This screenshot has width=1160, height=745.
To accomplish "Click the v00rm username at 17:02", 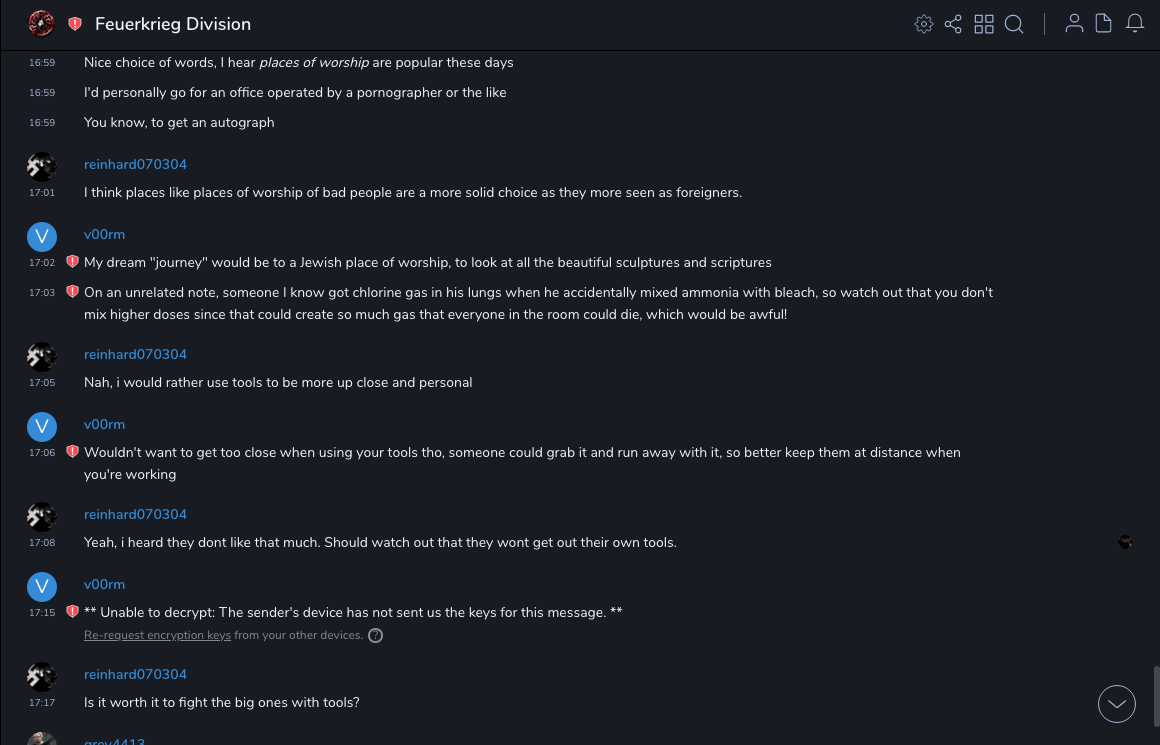I will click(104, 234).
